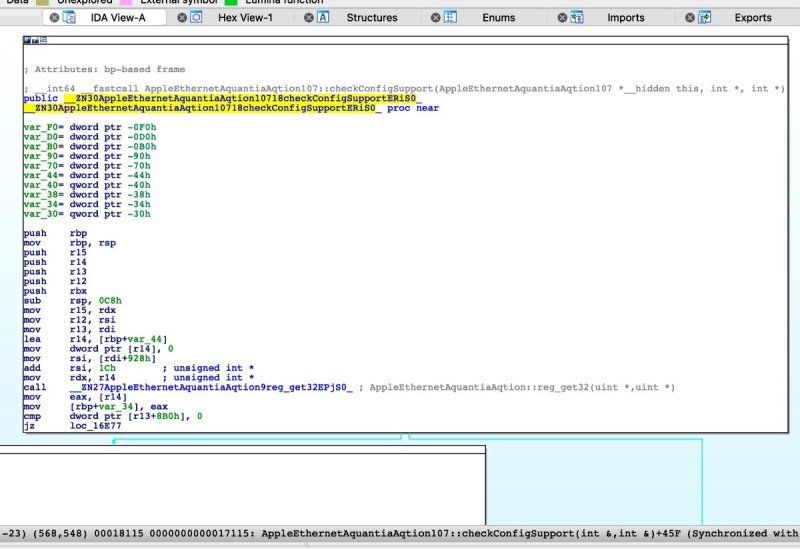Follow the loc_16E77 jump target
The height and width of the screenshot is (549, 800).
93,424
